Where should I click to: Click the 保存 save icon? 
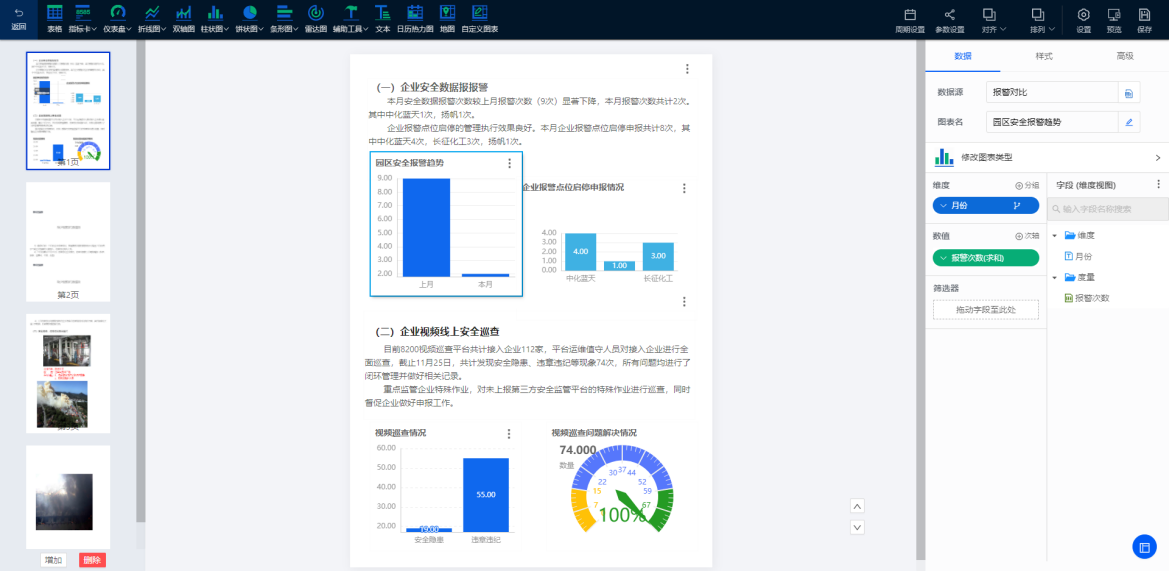coord(1144,18)
